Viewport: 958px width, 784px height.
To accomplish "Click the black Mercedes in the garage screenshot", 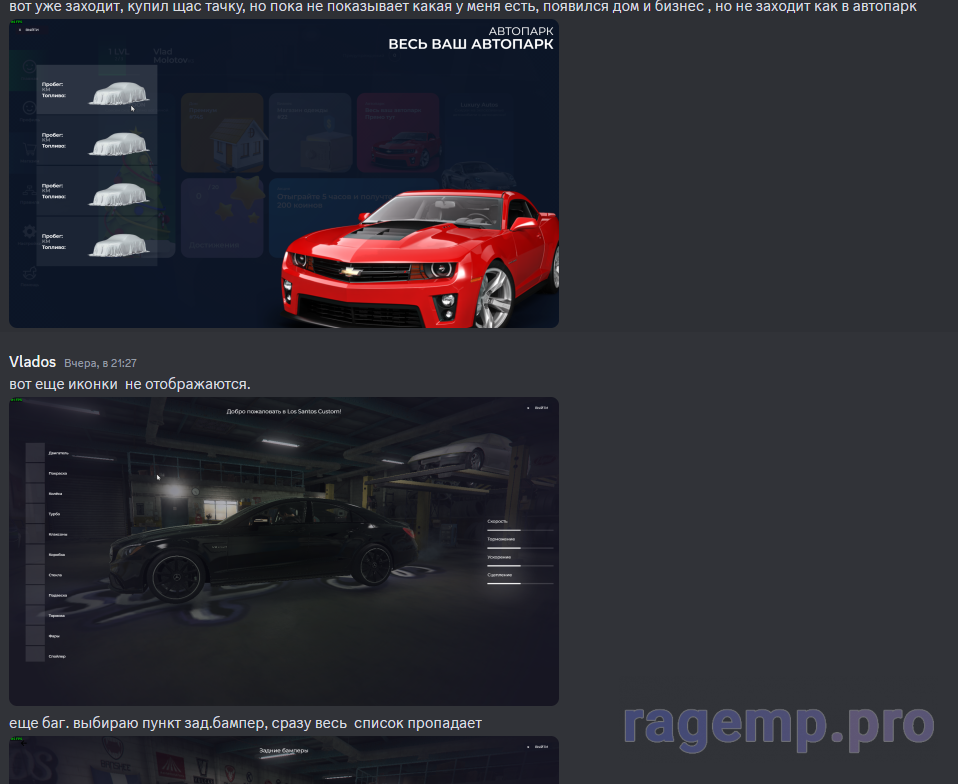I will [263, 550].
